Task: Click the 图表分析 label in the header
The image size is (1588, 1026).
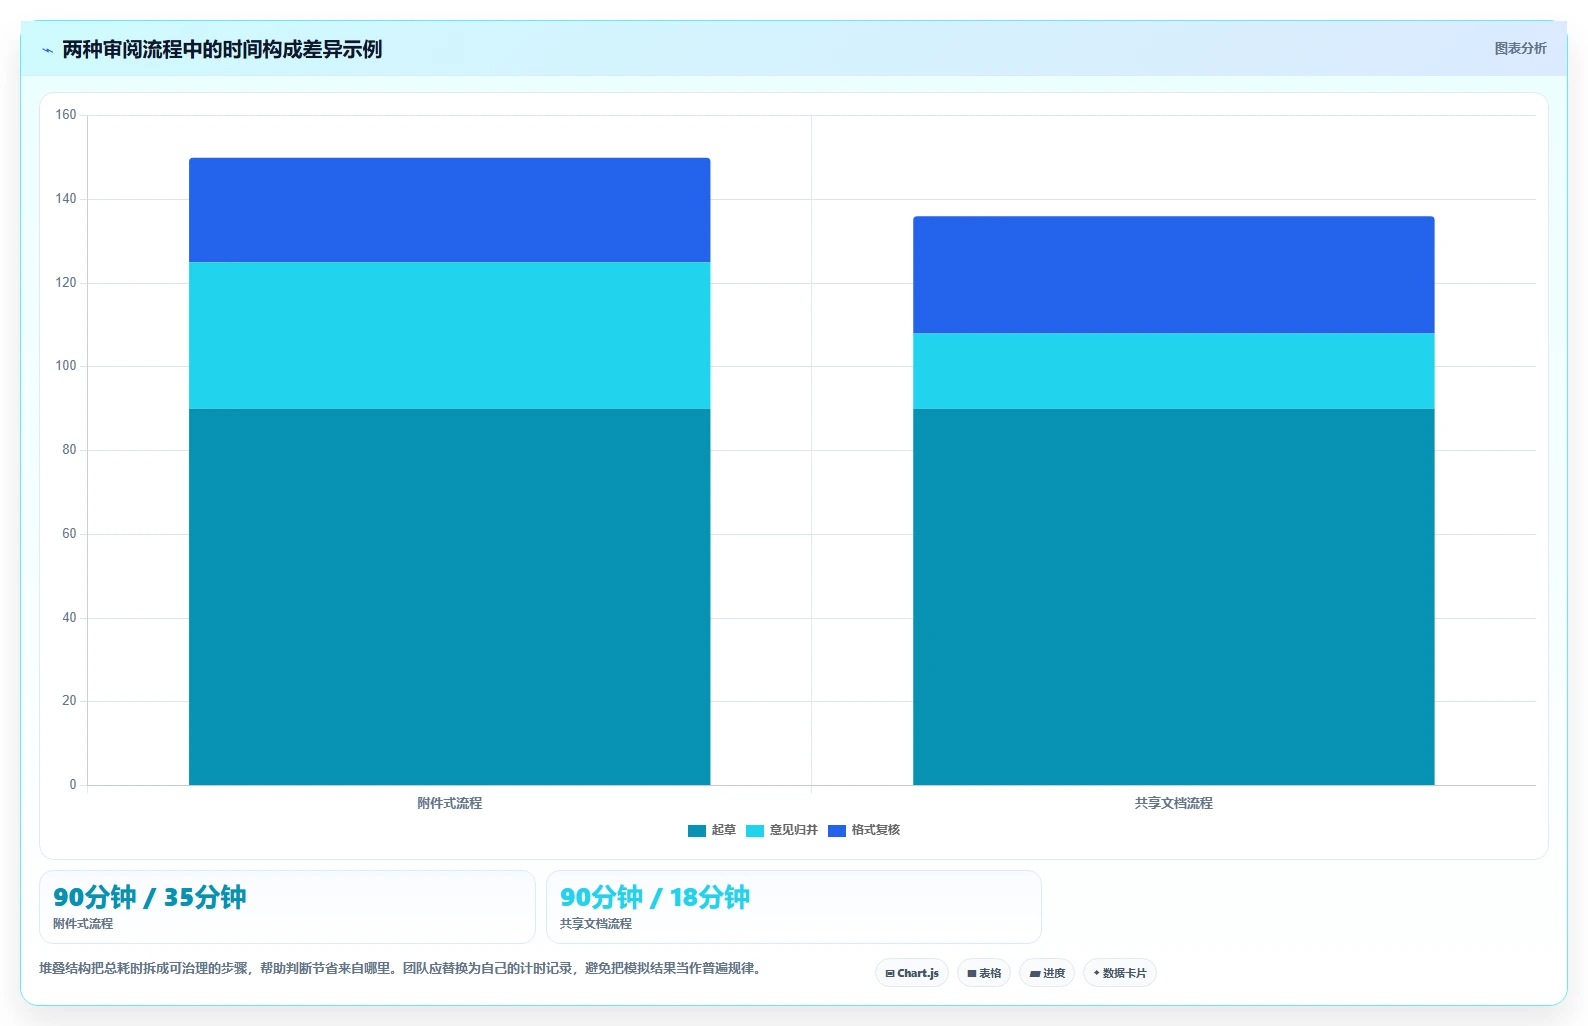Action: pyautogui.click(x=1520, y=48)
